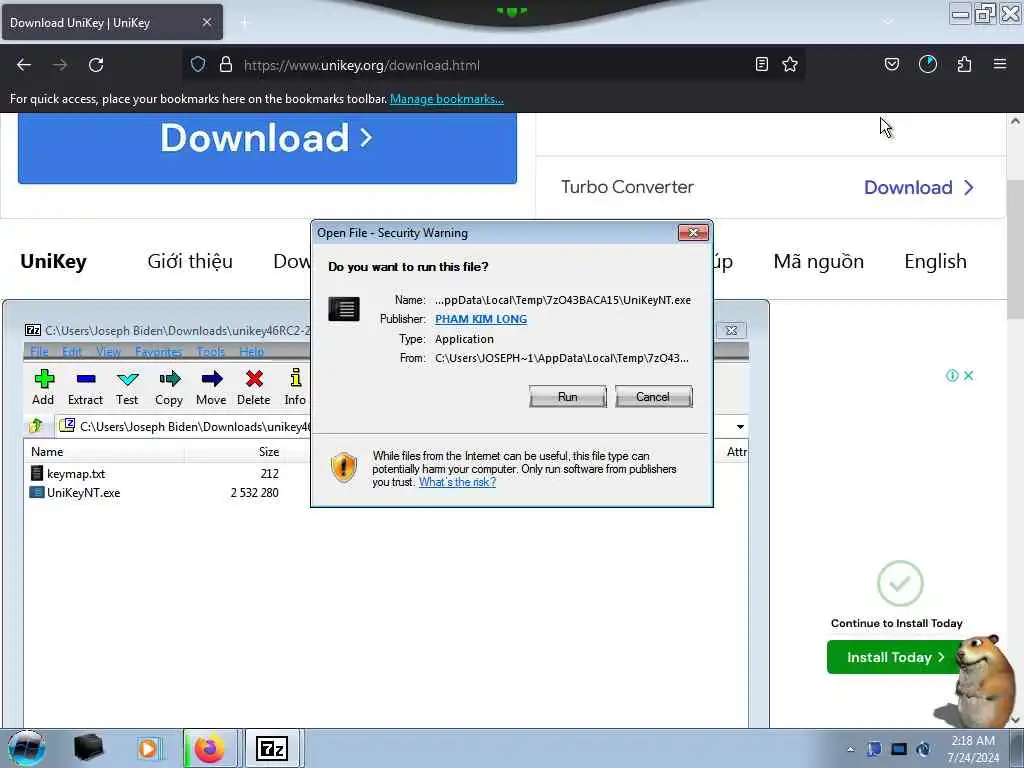Viewport: 1024px width, 768px height.
Task: Open the Pocket save icon
Action: (x=892, y=64)
